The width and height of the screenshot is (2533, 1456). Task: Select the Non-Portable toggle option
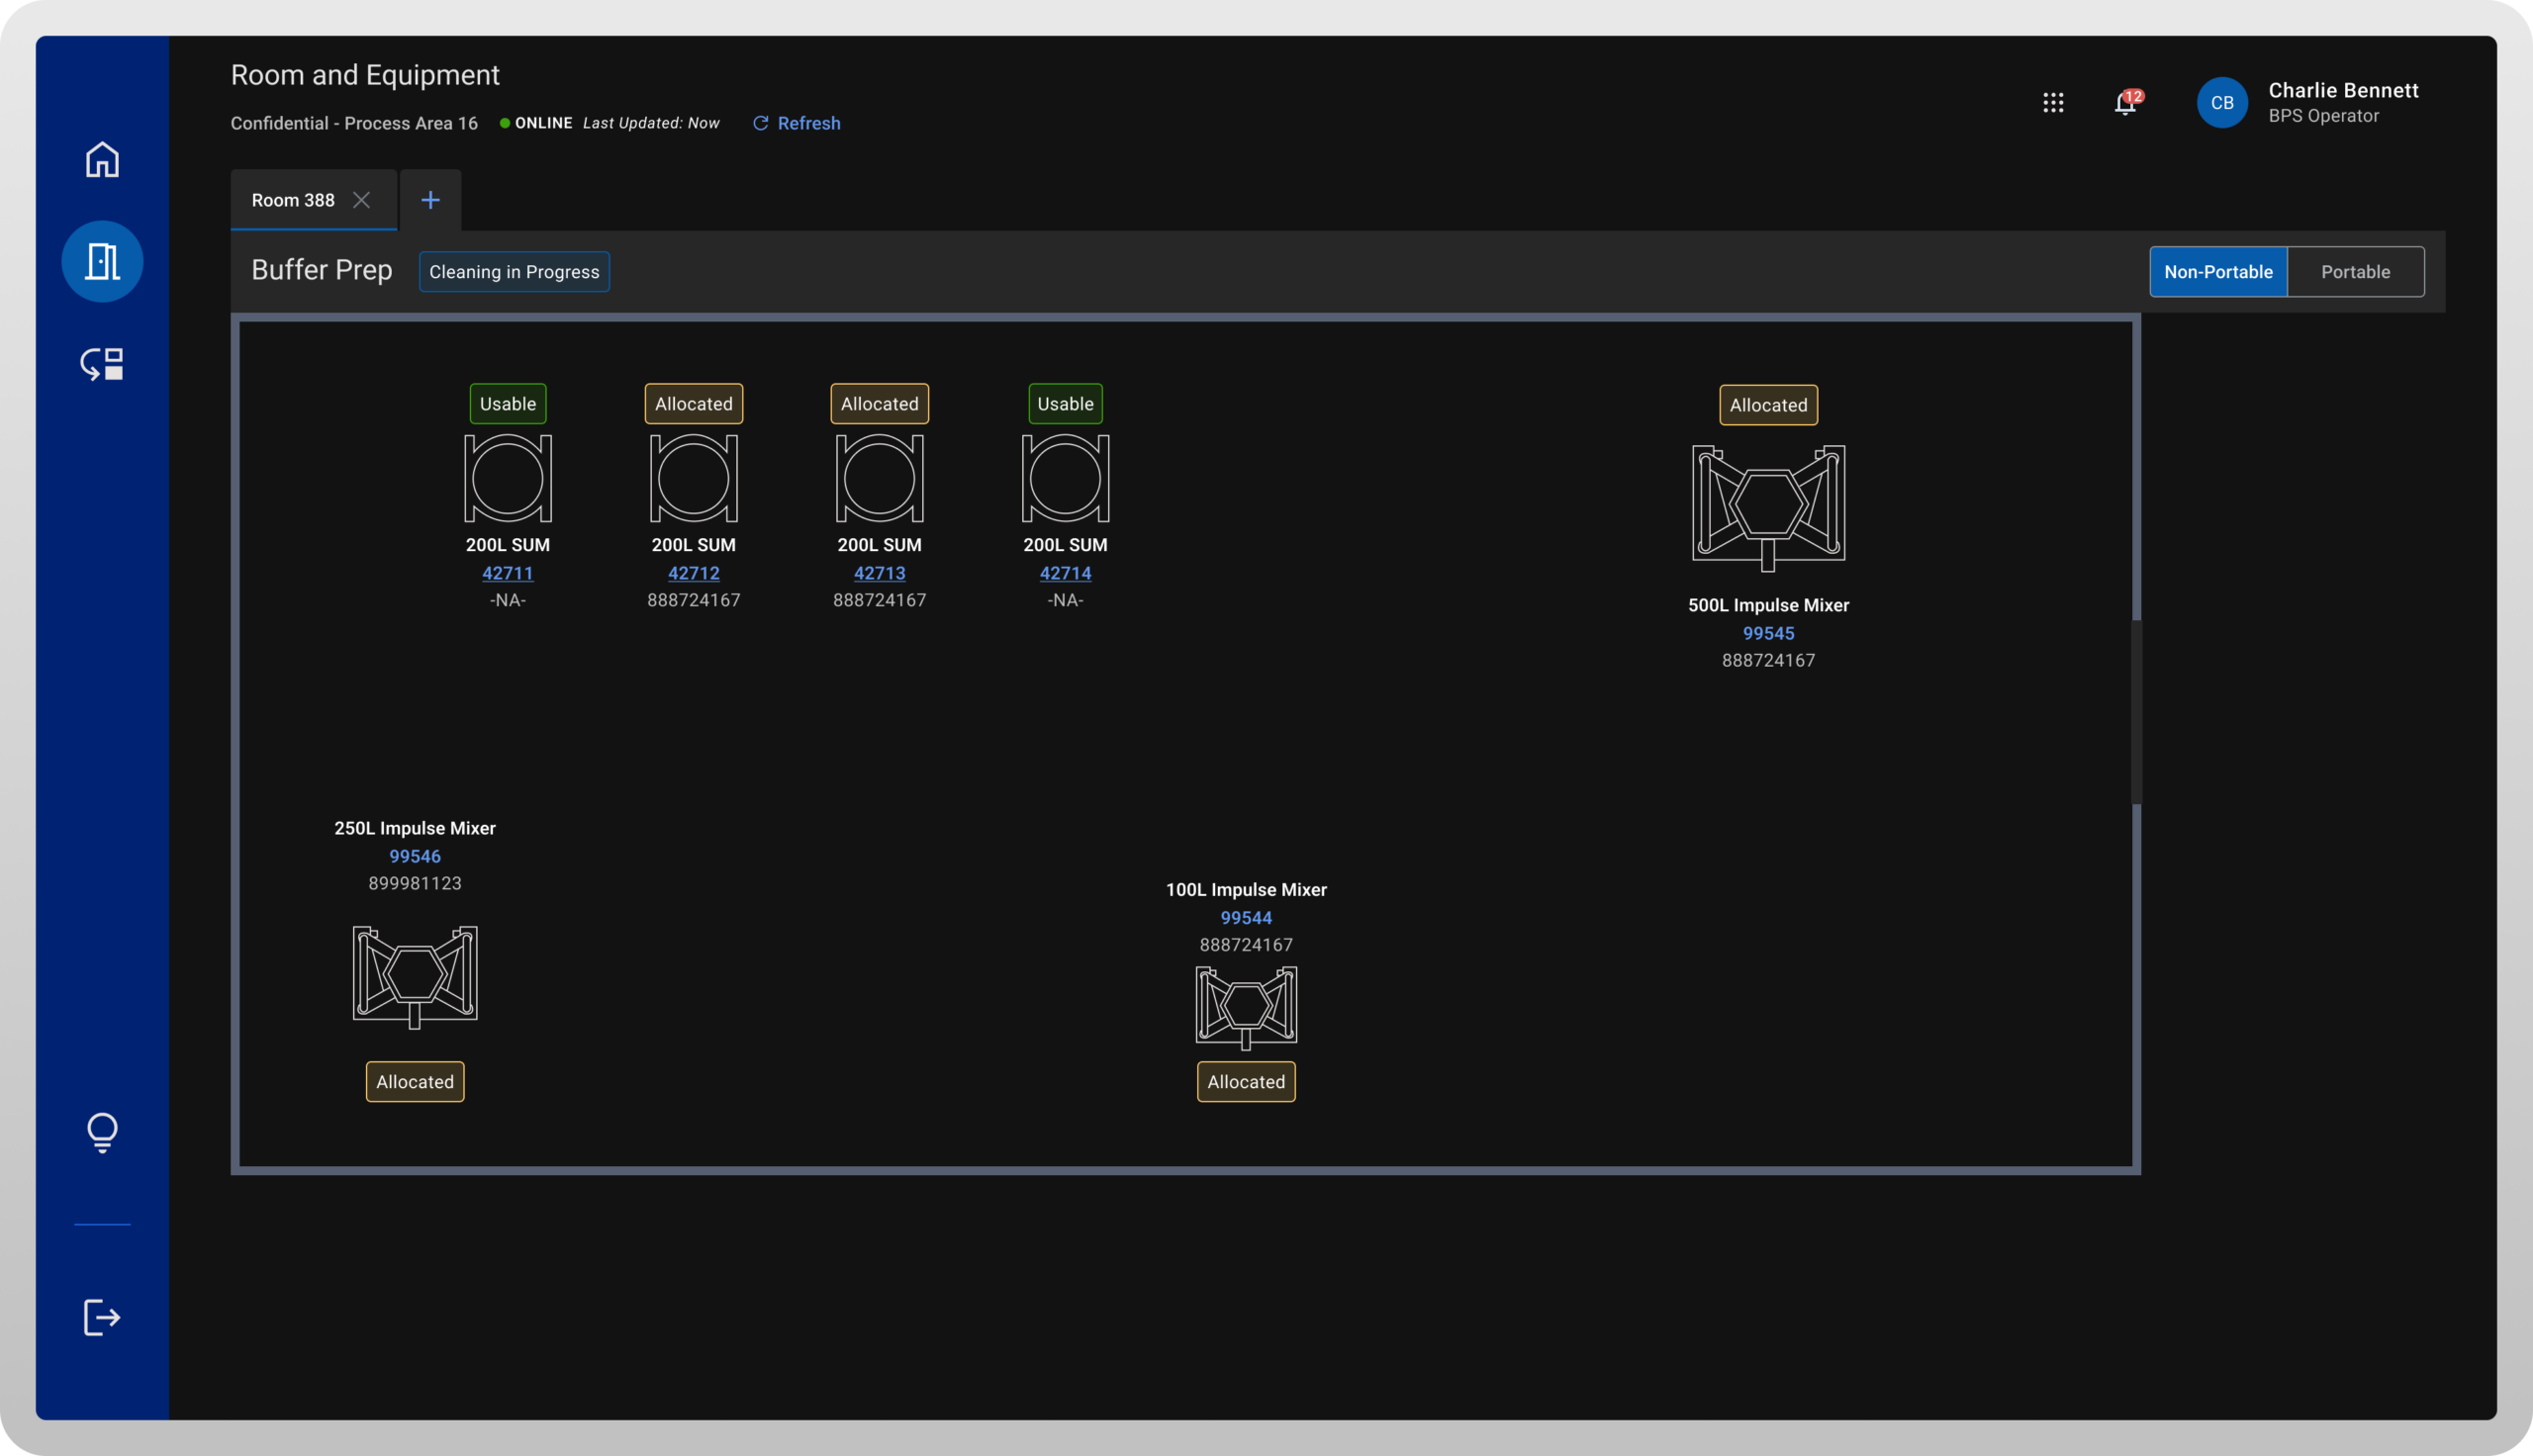tap(2217, 272)
